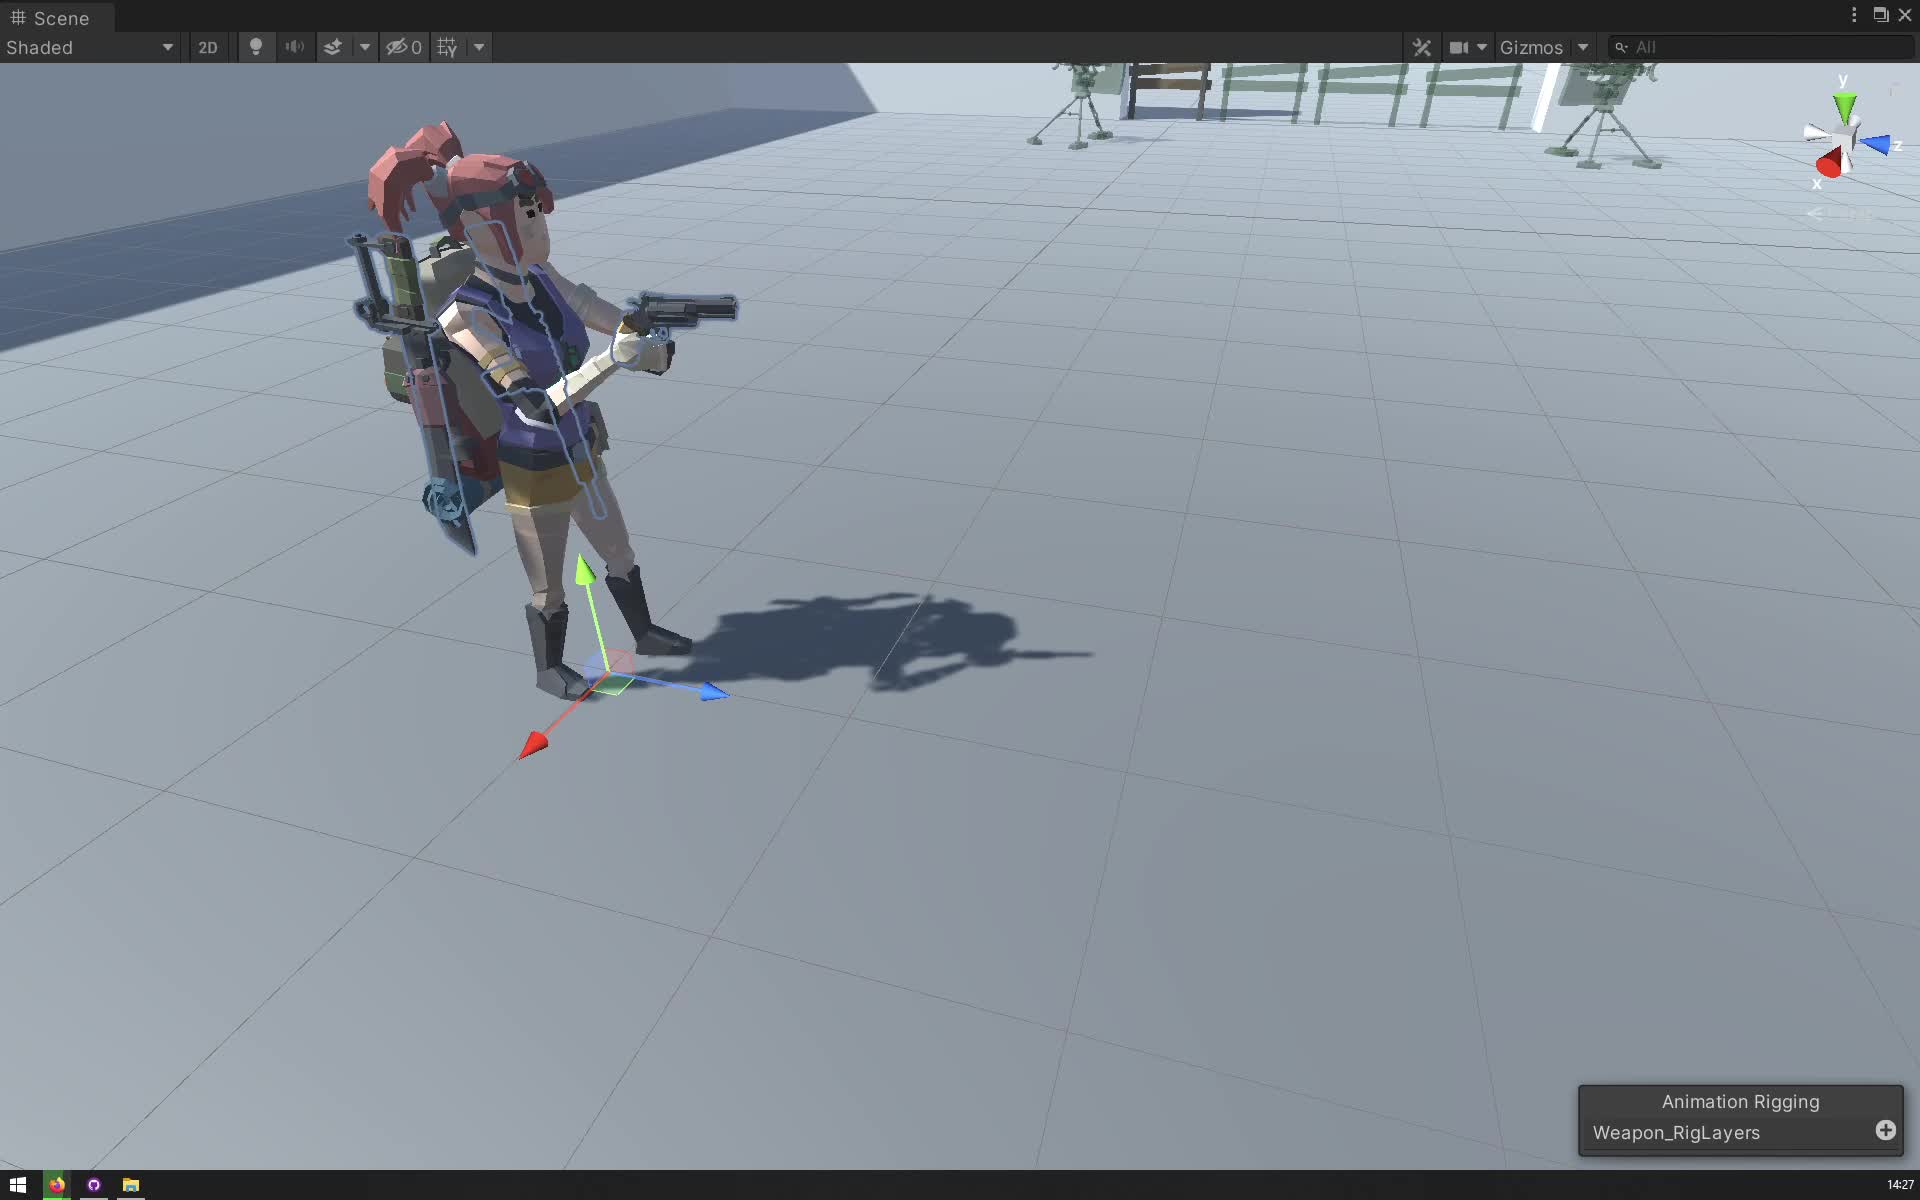Enable the 2D toggle in the Scene toolbar
1920x1200 pixels.
tap(208, 47)
